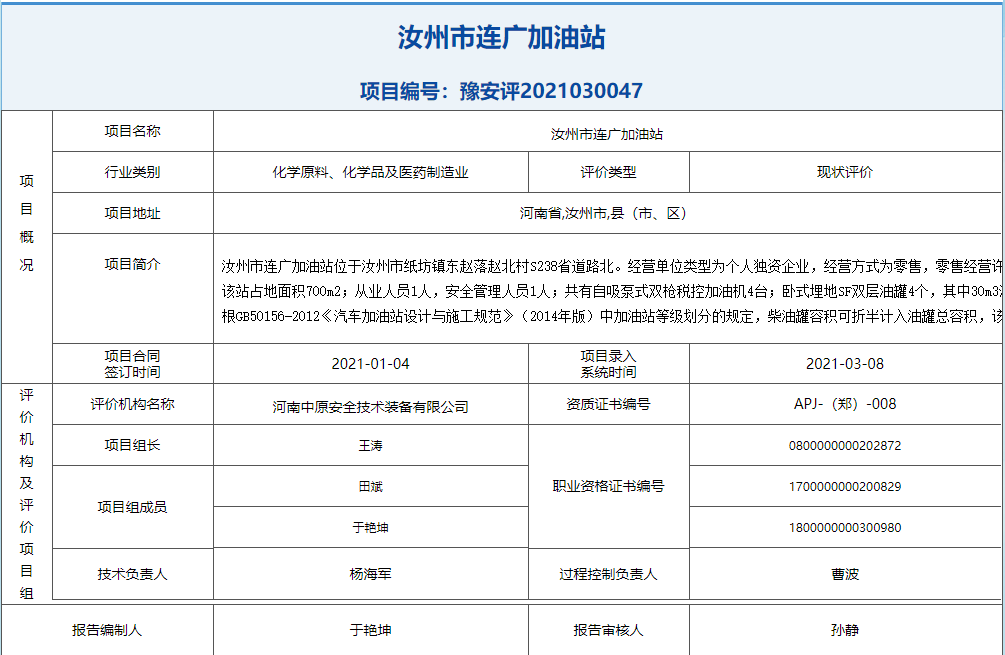Click the vertical 评价机构及评价项目组 section header
This screenshot has width=1005, height=655.
pos(26,493)
